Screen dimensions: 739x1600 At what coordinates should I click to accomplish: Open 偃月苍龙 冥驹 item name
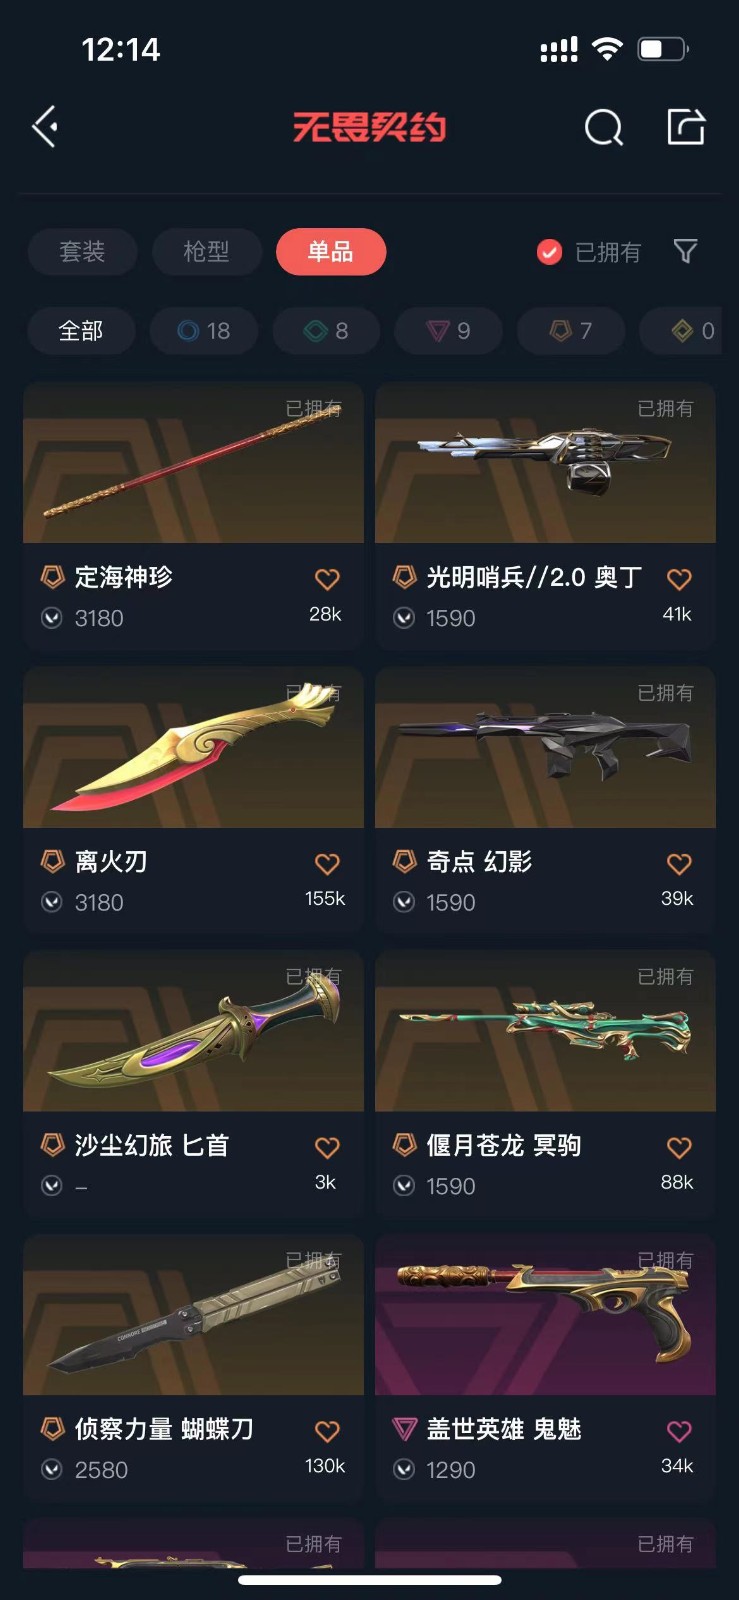(503, 1145)
